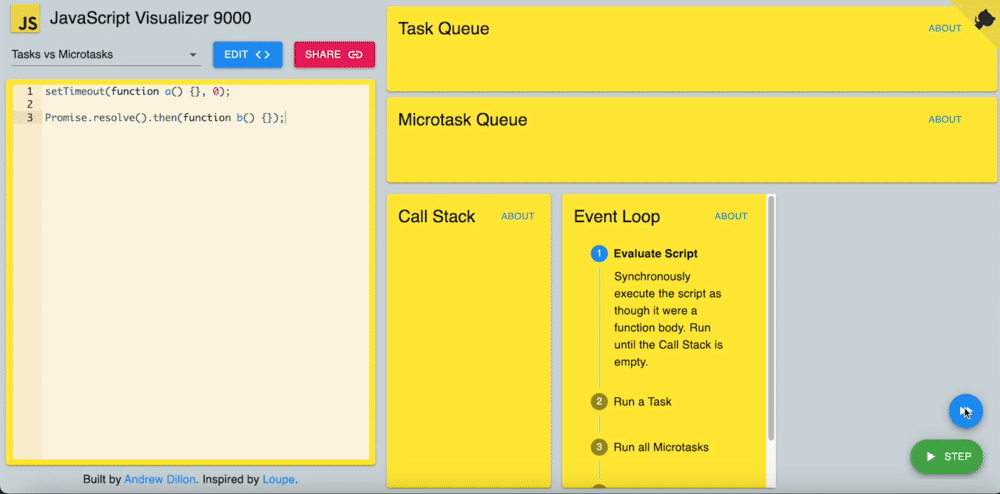Click the Event Loop panel scrollbar

[x=772, y=318]
